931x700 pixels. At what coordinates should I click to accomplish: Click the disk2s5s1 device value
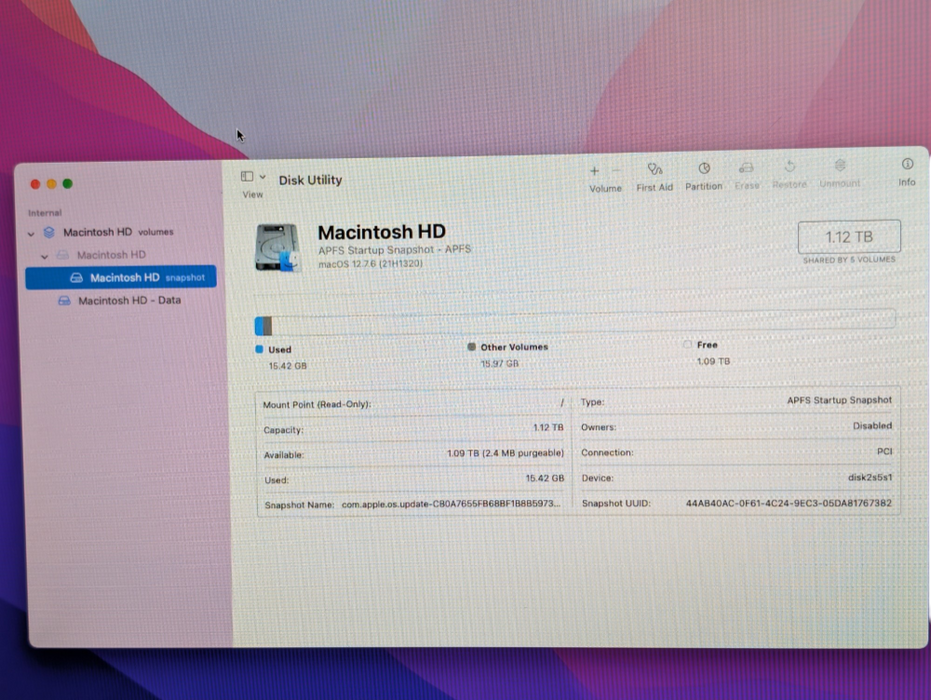click(x=870, y=477)
